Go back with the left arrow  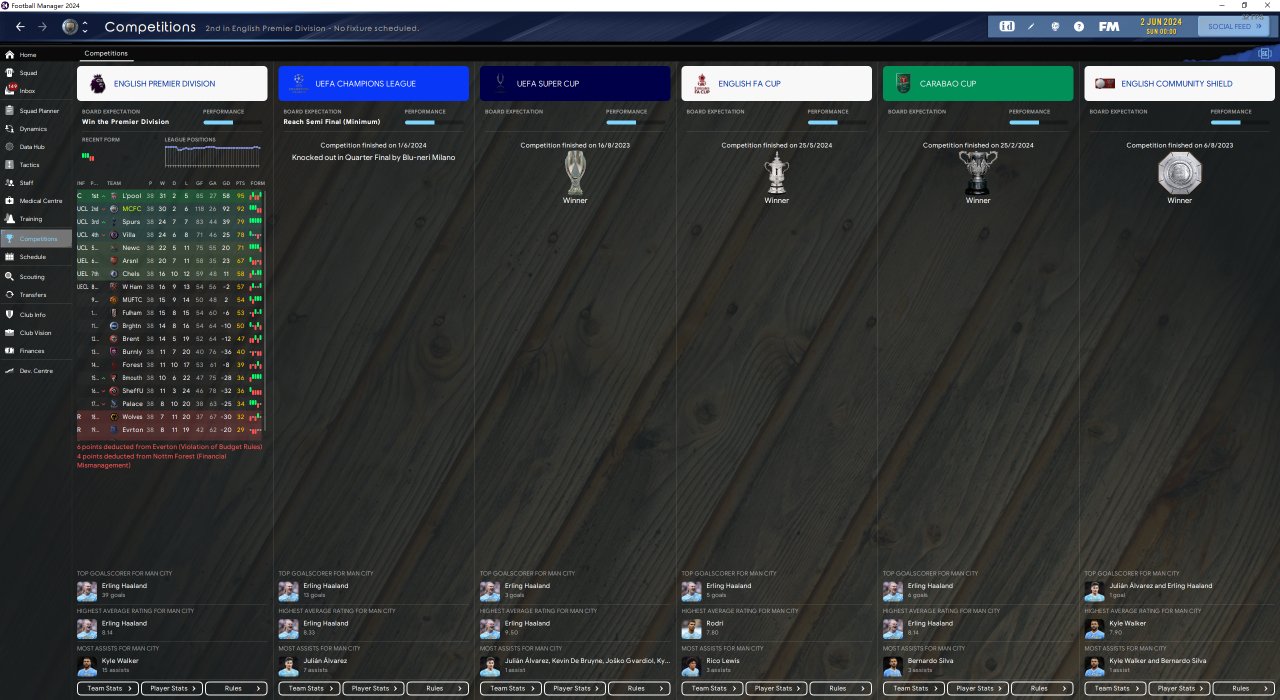point(20,27)
